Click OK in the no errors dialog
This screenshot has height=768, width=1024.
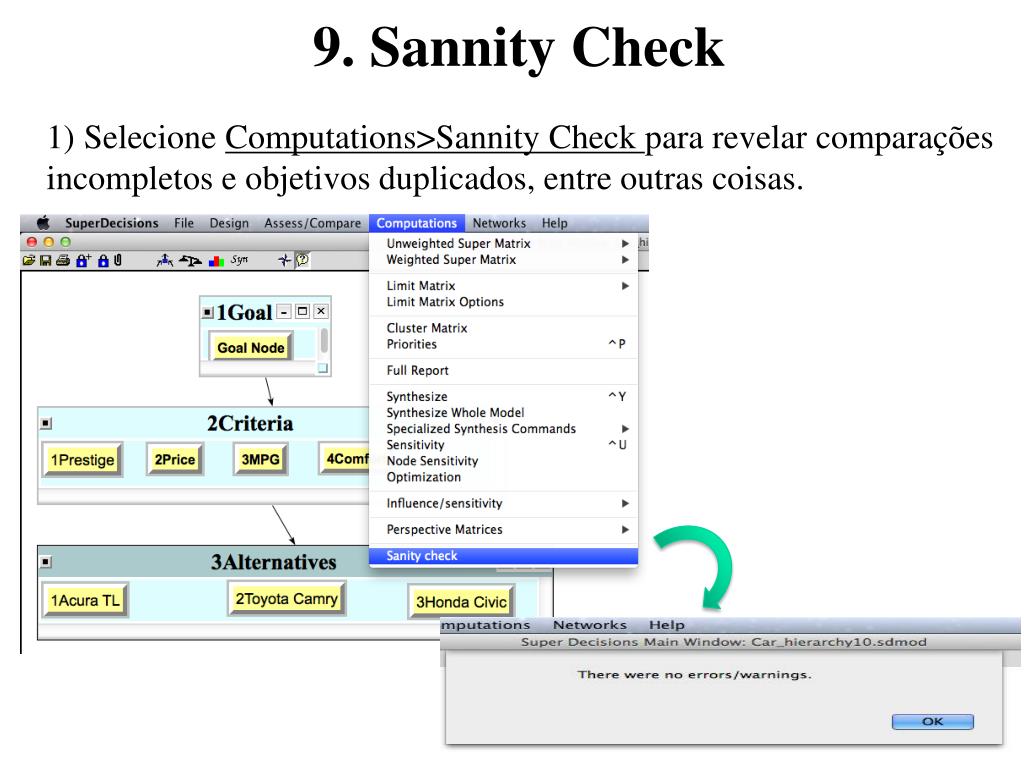[933, 721]
